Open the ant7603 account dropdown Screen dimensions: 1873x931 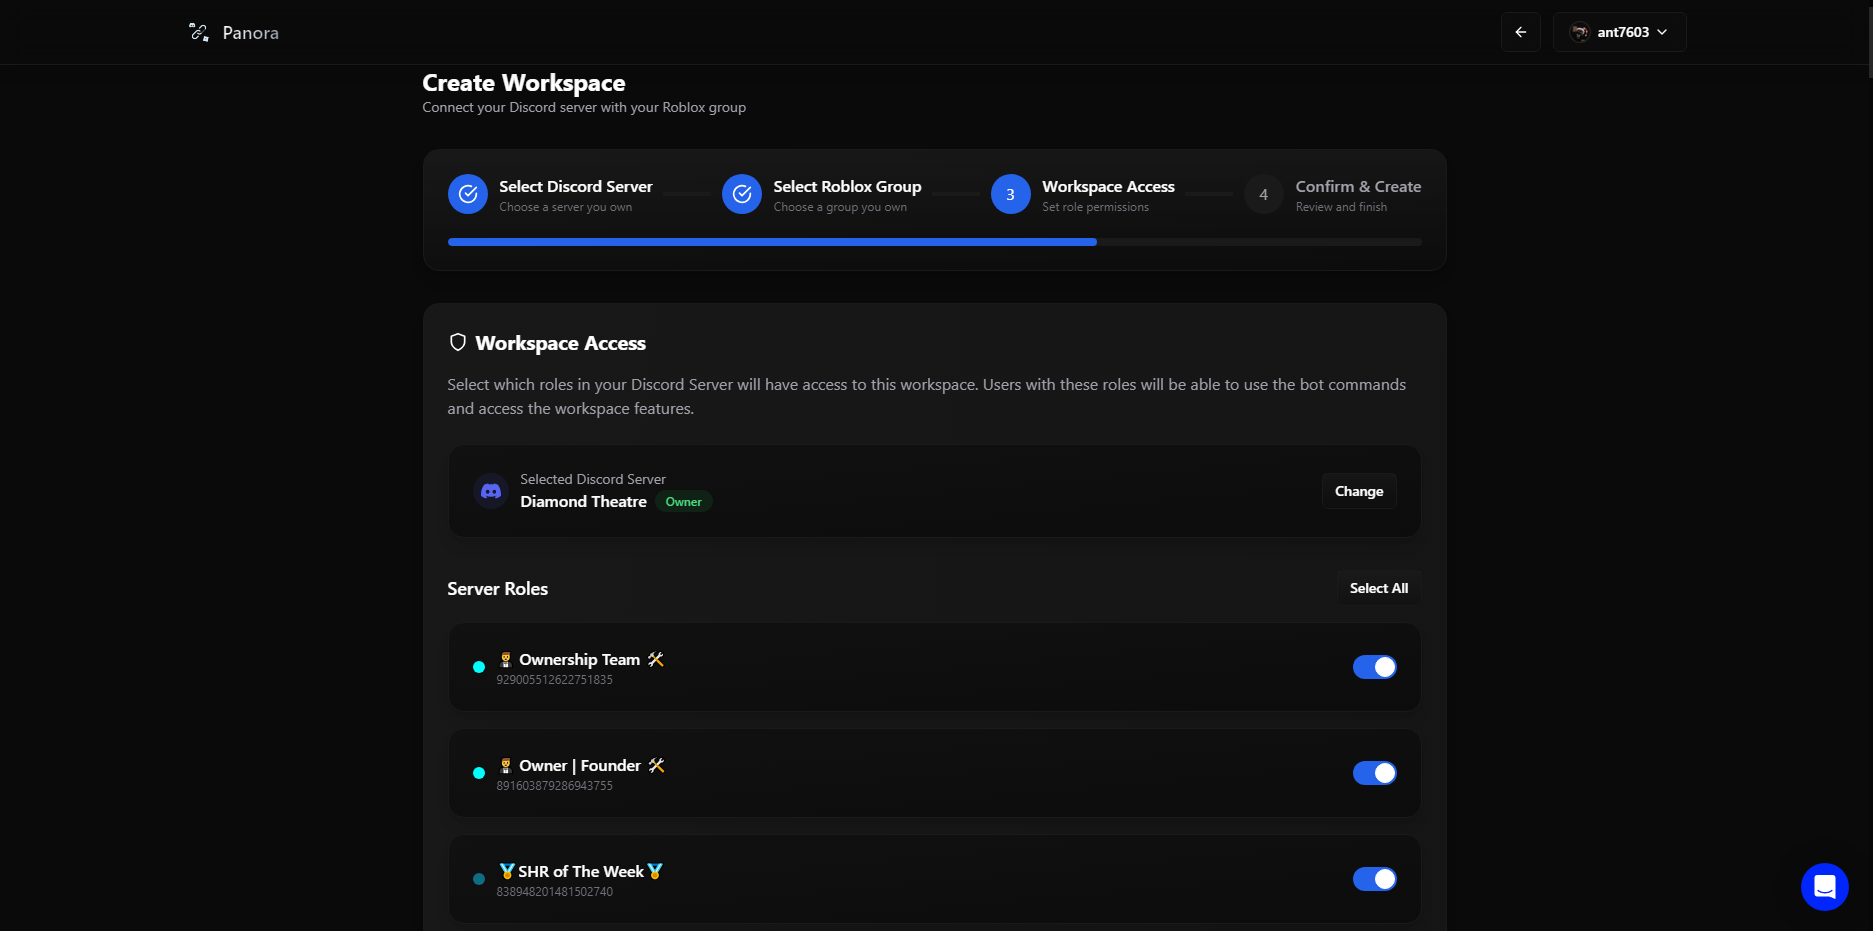pyautogui.click(x=1619, y=32)
